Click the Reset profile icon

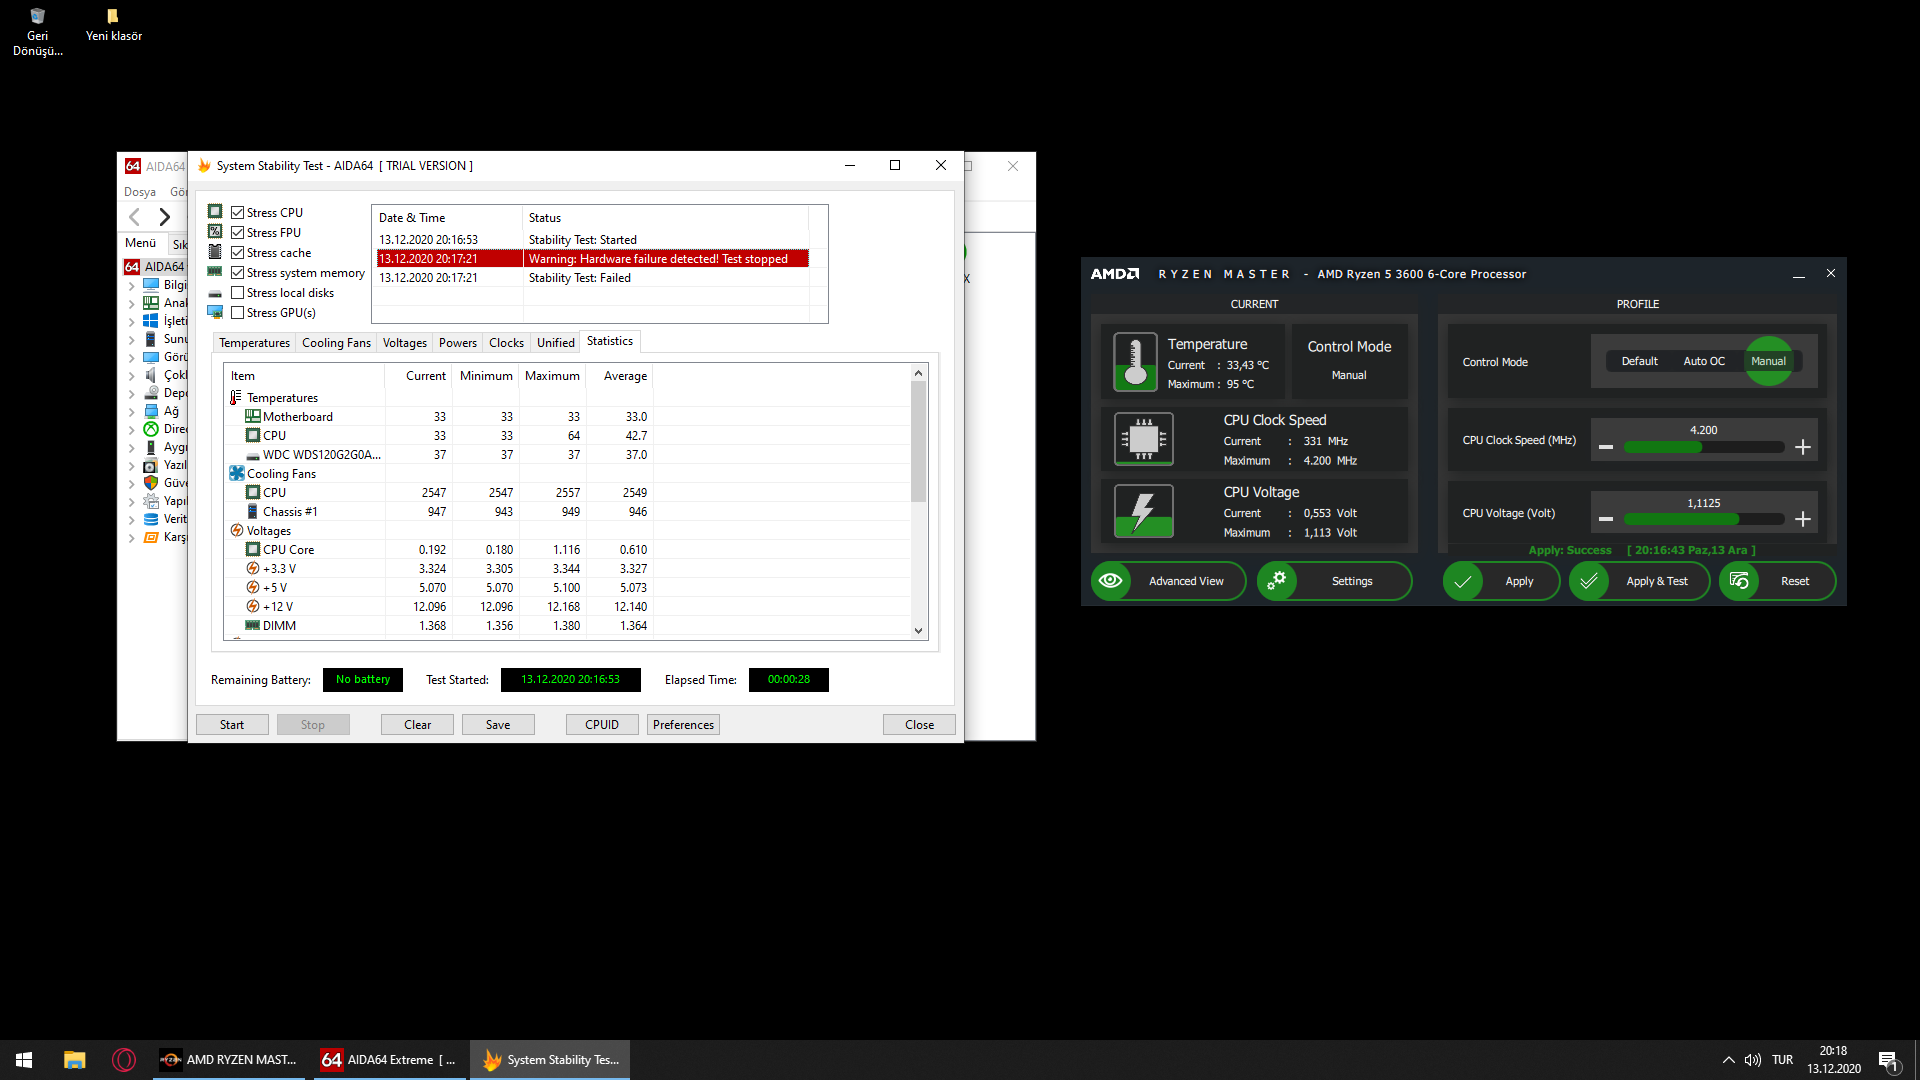(x=1739, y=581)
